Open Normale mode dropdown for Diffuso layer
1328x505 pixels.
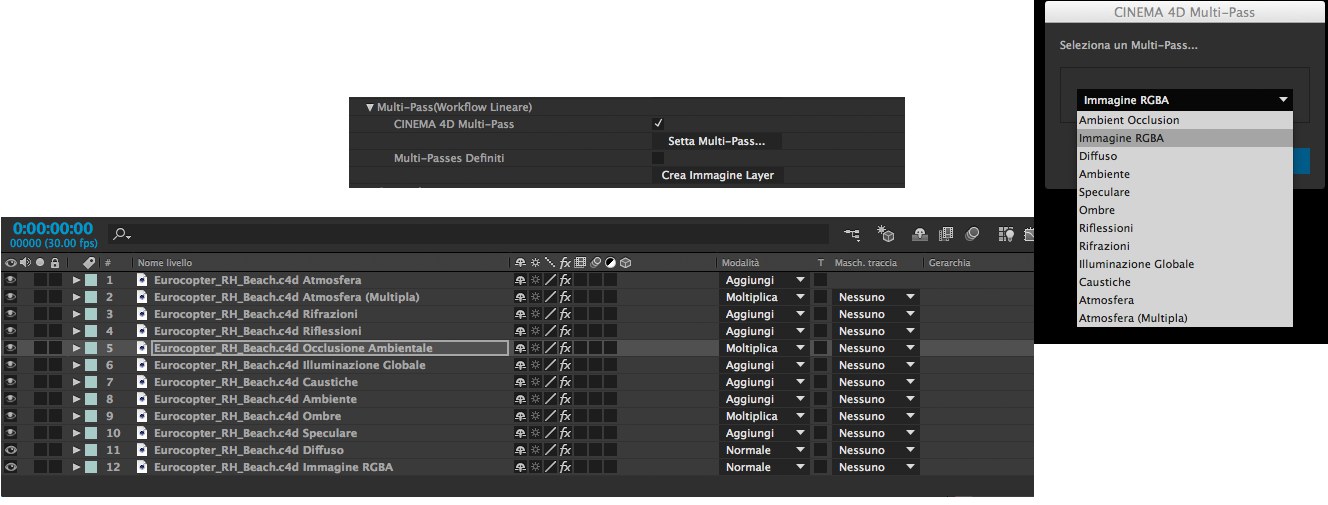(x=765, y=450)
